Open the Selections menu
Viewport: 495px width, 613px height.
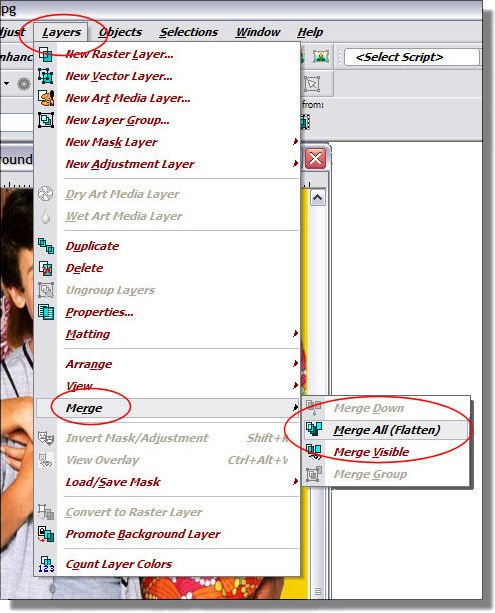point(188,32)
